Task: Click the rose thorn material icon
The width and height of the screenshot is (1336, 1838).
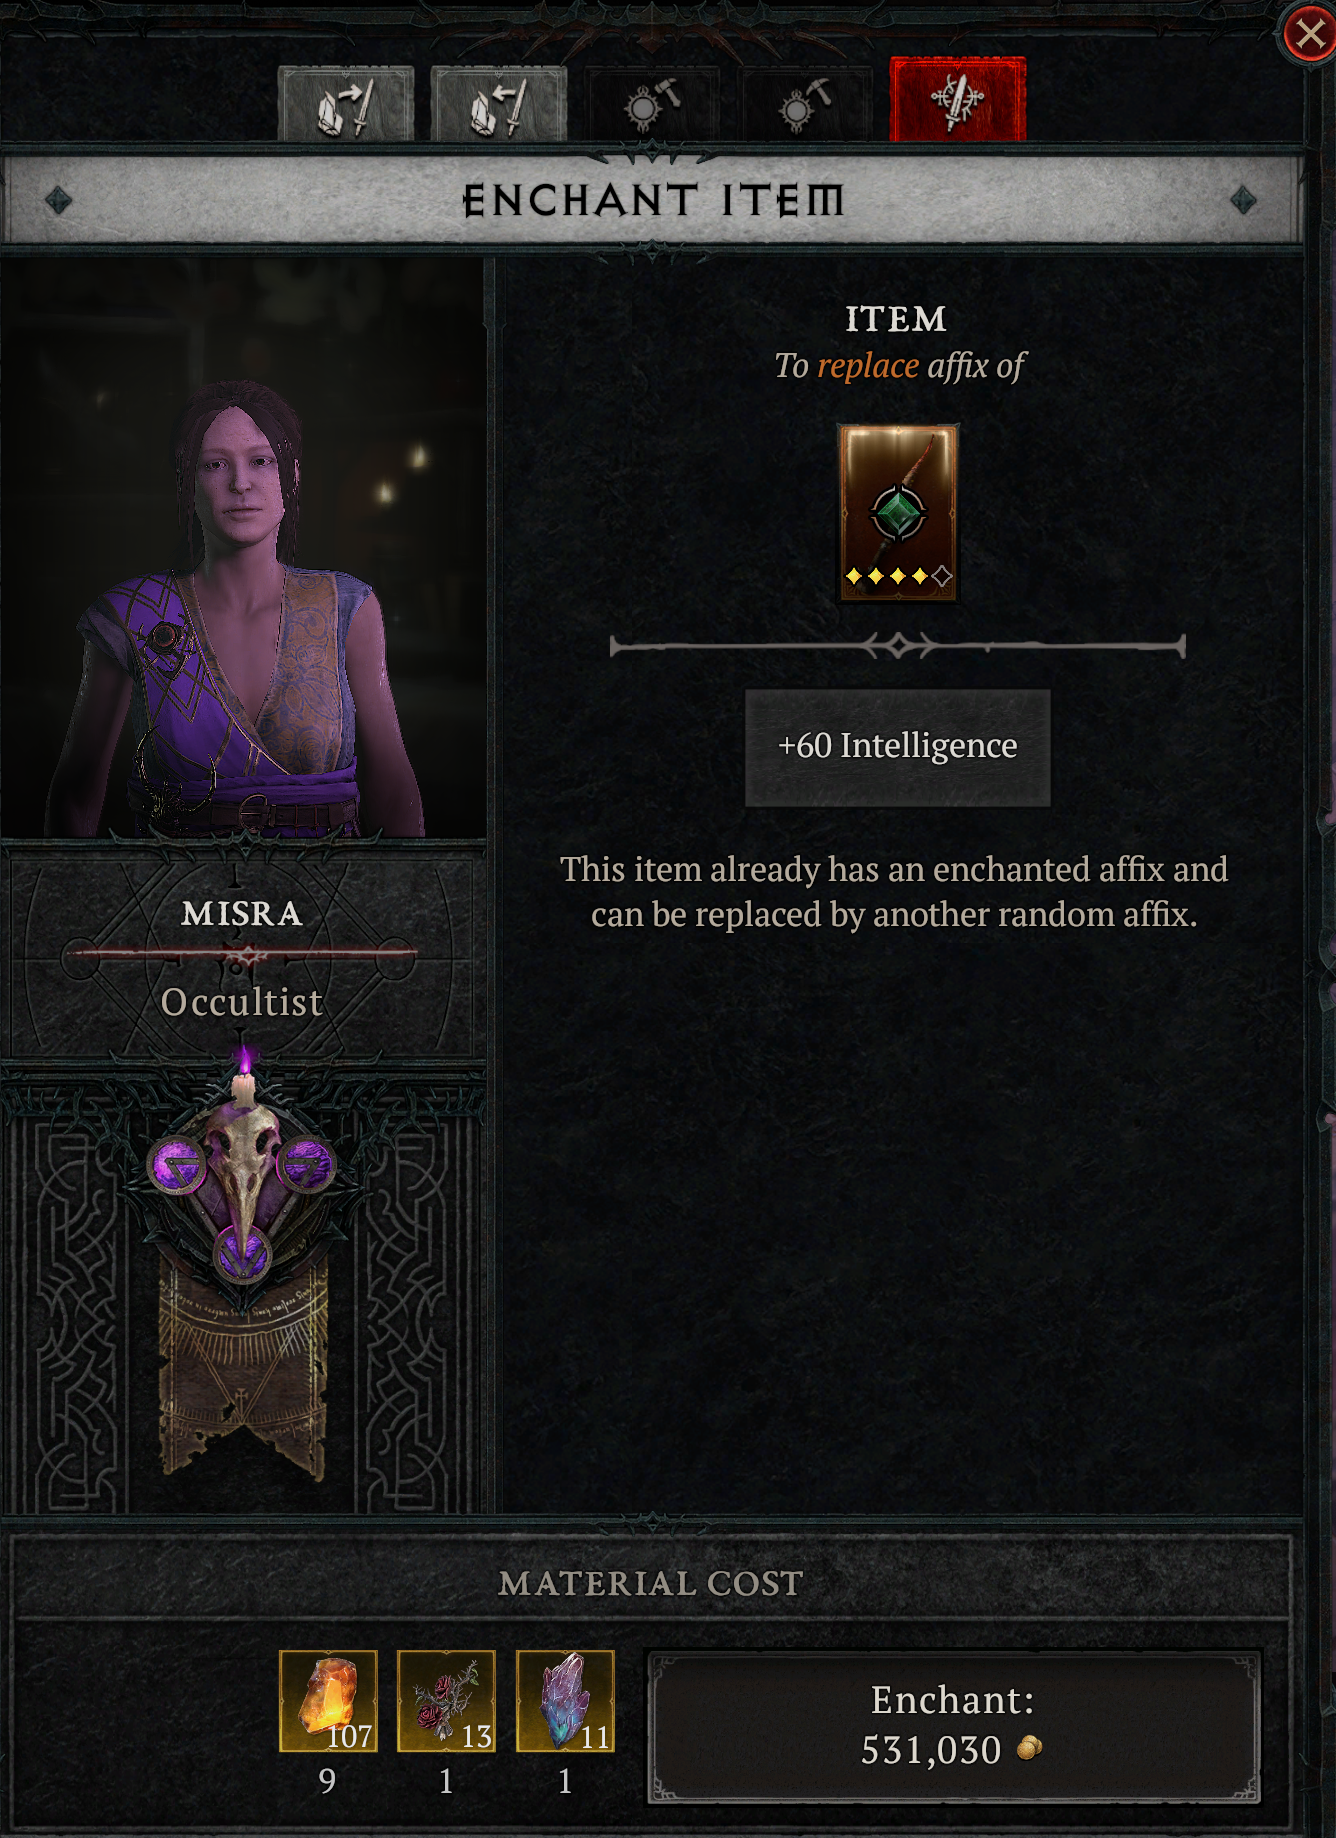Action: tap(446, 1701)
